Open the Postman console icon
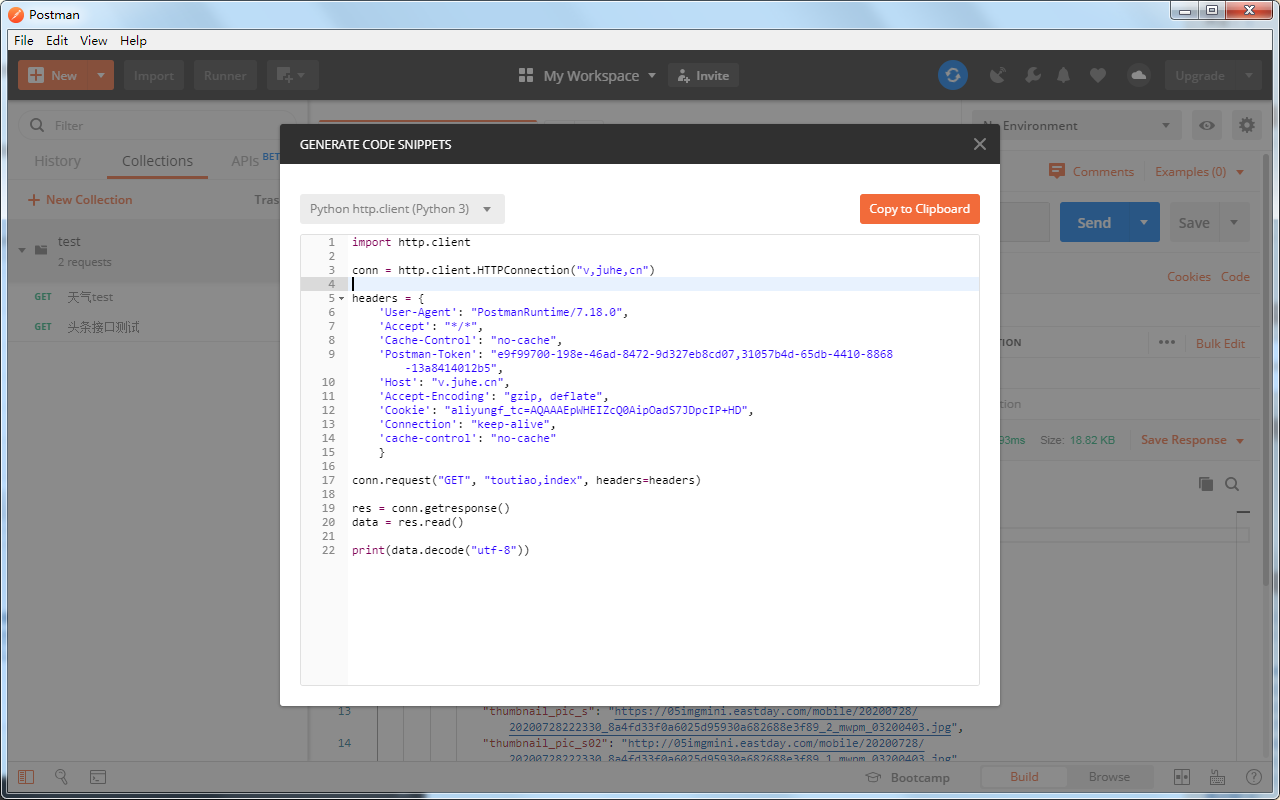The width and height of the screenshot is (1280, 800). coord(98,777)
